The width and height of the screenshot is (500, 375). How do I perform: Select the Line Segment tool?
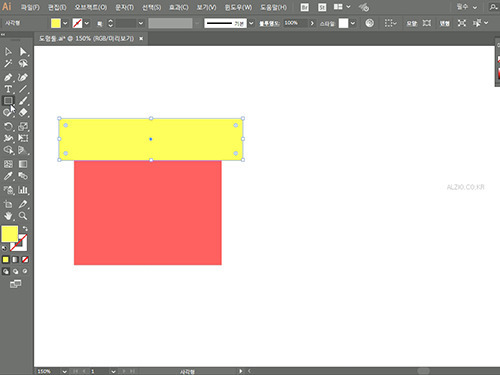point(23,89)
